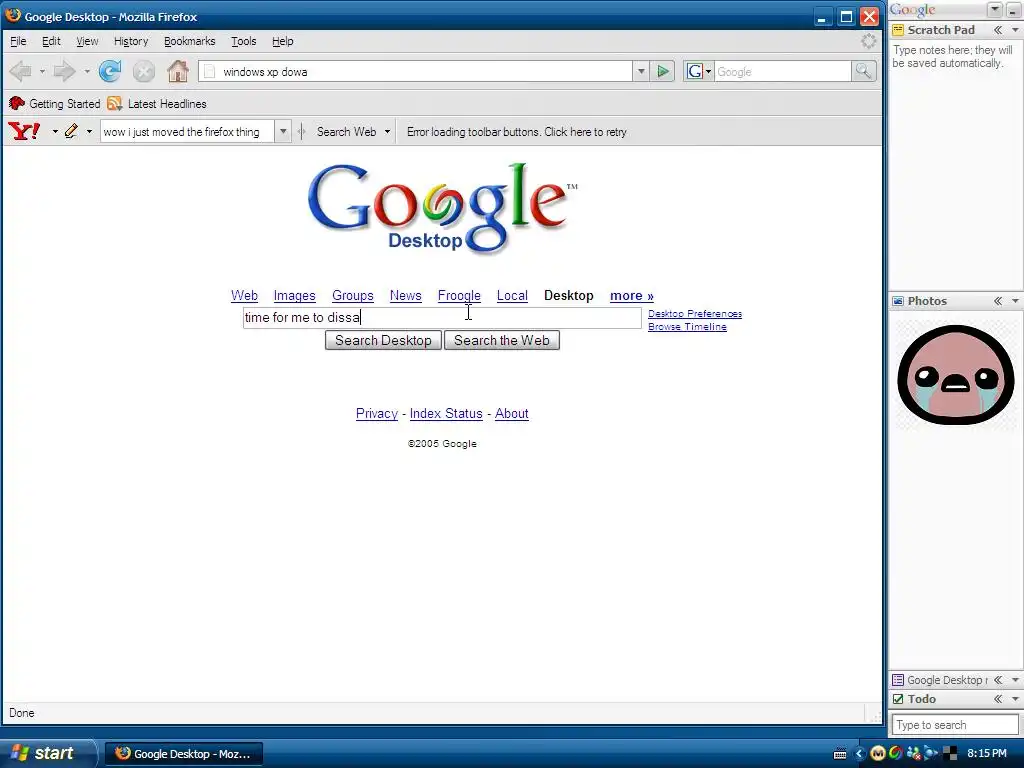Click the Scratch Pad yellow note icon
Image resolution: width=1024 pixels, height=768 pixels.
point(898,30)
